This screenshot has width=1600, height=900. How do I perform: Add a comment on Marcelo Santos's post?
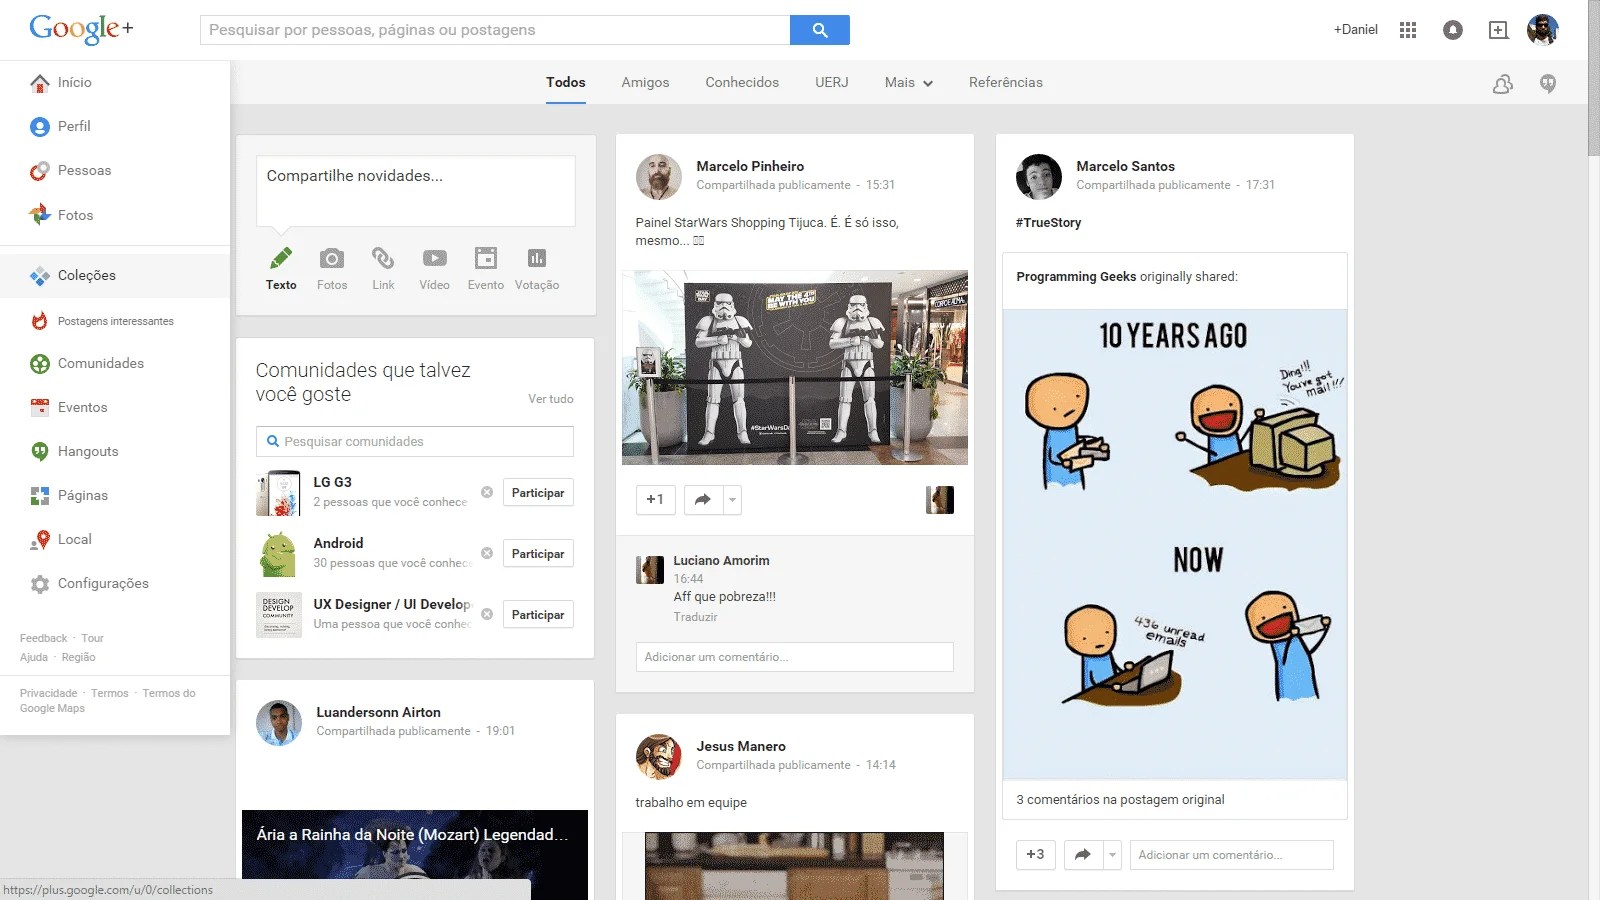(x=1232, y=855)
